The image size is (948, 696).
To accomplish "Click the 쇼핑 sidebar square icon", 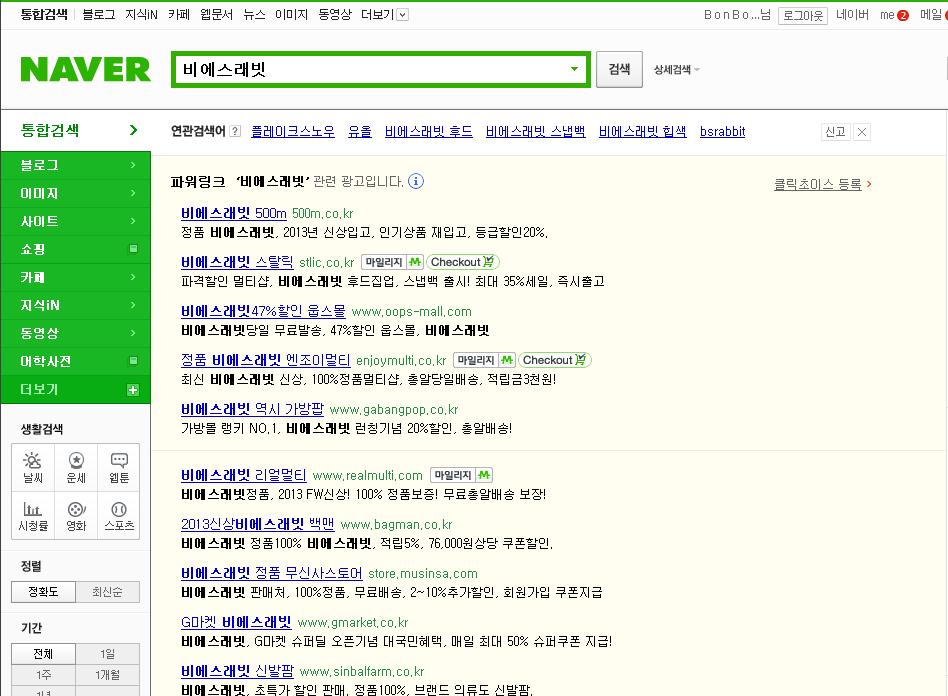I will coord(133,249).
